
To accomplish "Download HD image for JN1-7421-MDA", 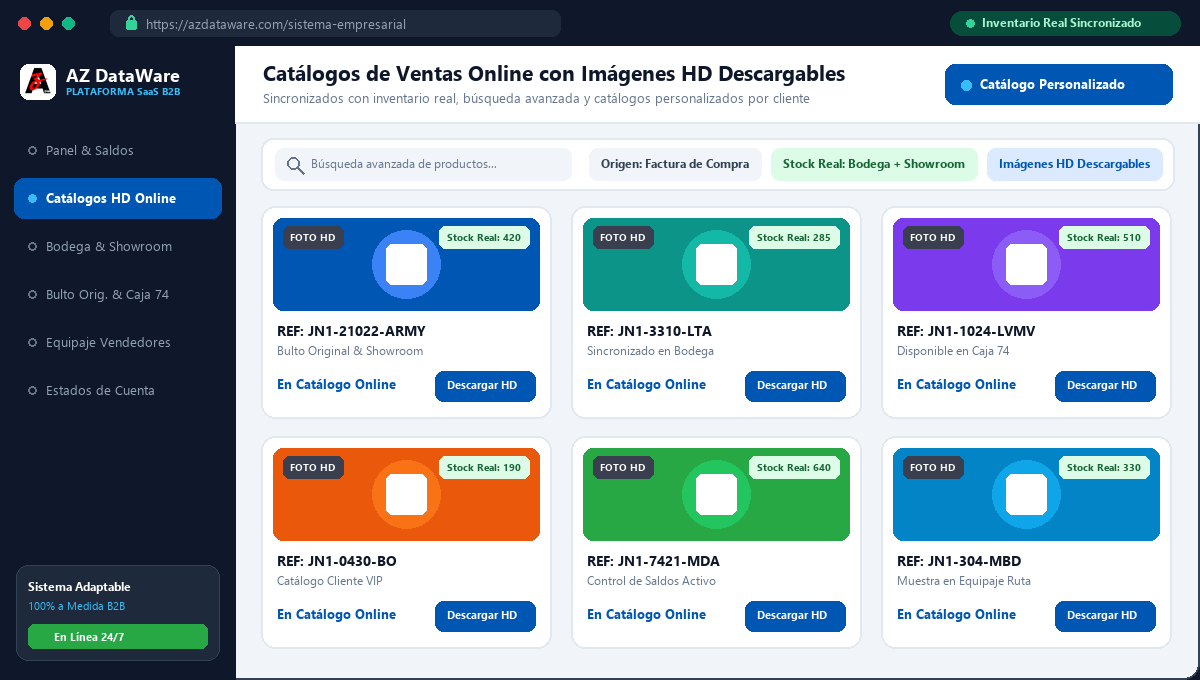I will (x=795, y=616).
